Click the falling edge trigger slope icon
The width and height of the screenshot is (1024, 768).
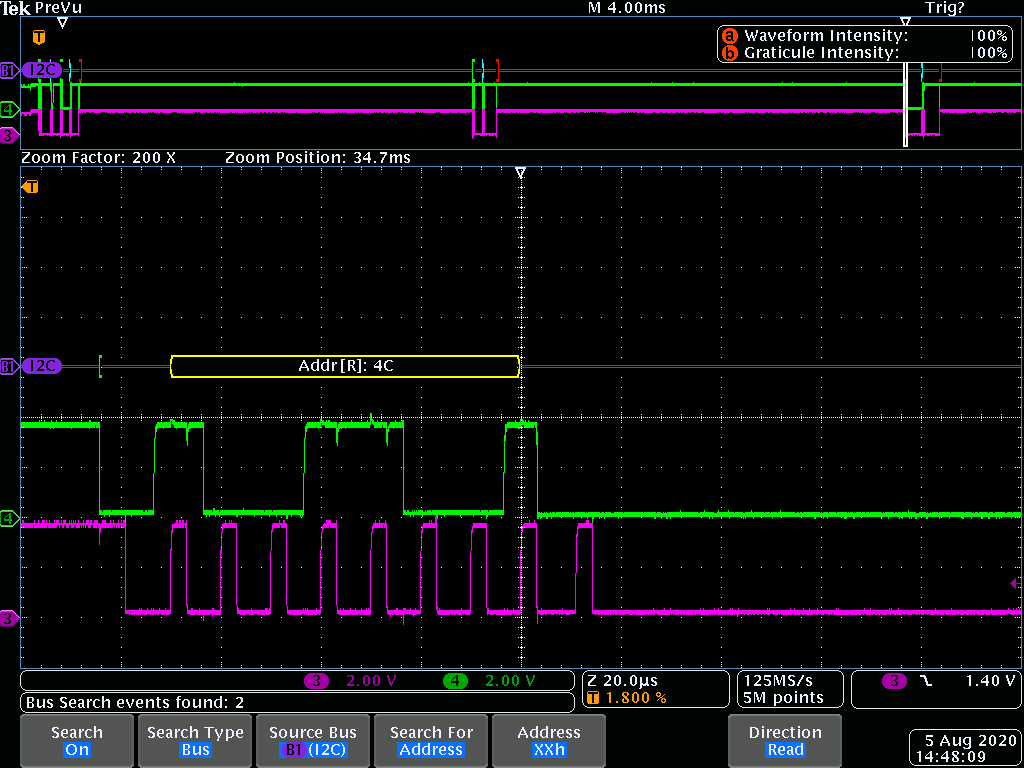pyautogui.click(x=927, y=681)
